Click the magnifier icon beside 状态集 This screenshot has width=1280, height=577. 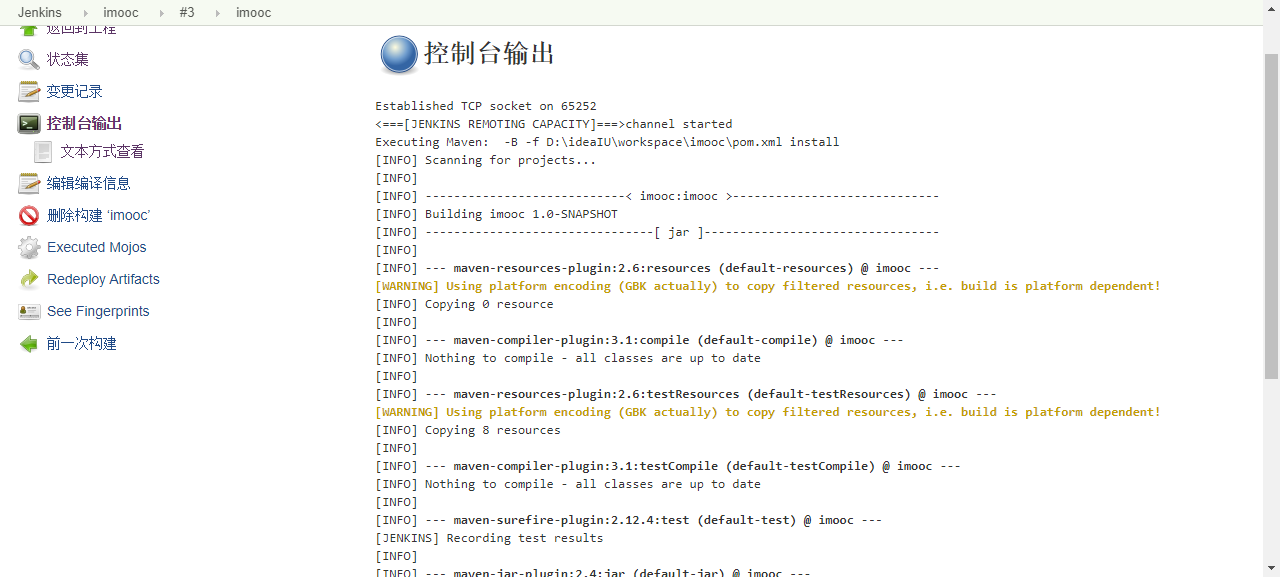click(29, 59)
